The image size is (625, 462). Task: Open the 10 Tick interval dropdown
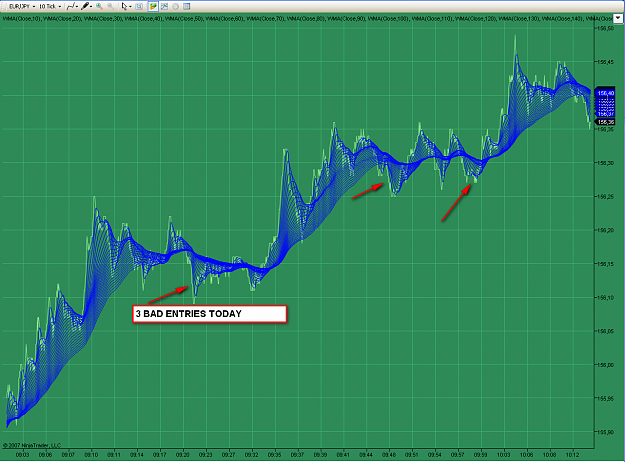coord(49,6)
